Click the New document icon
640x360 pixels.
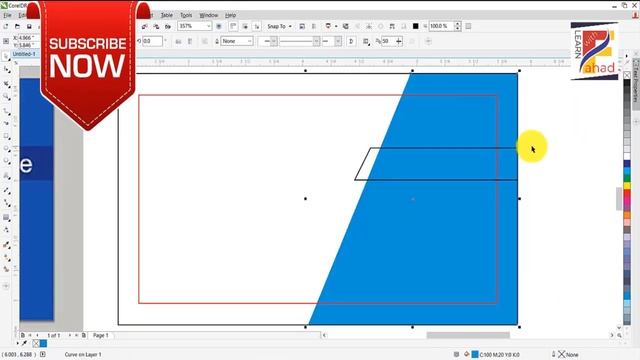tap(6, 26)
